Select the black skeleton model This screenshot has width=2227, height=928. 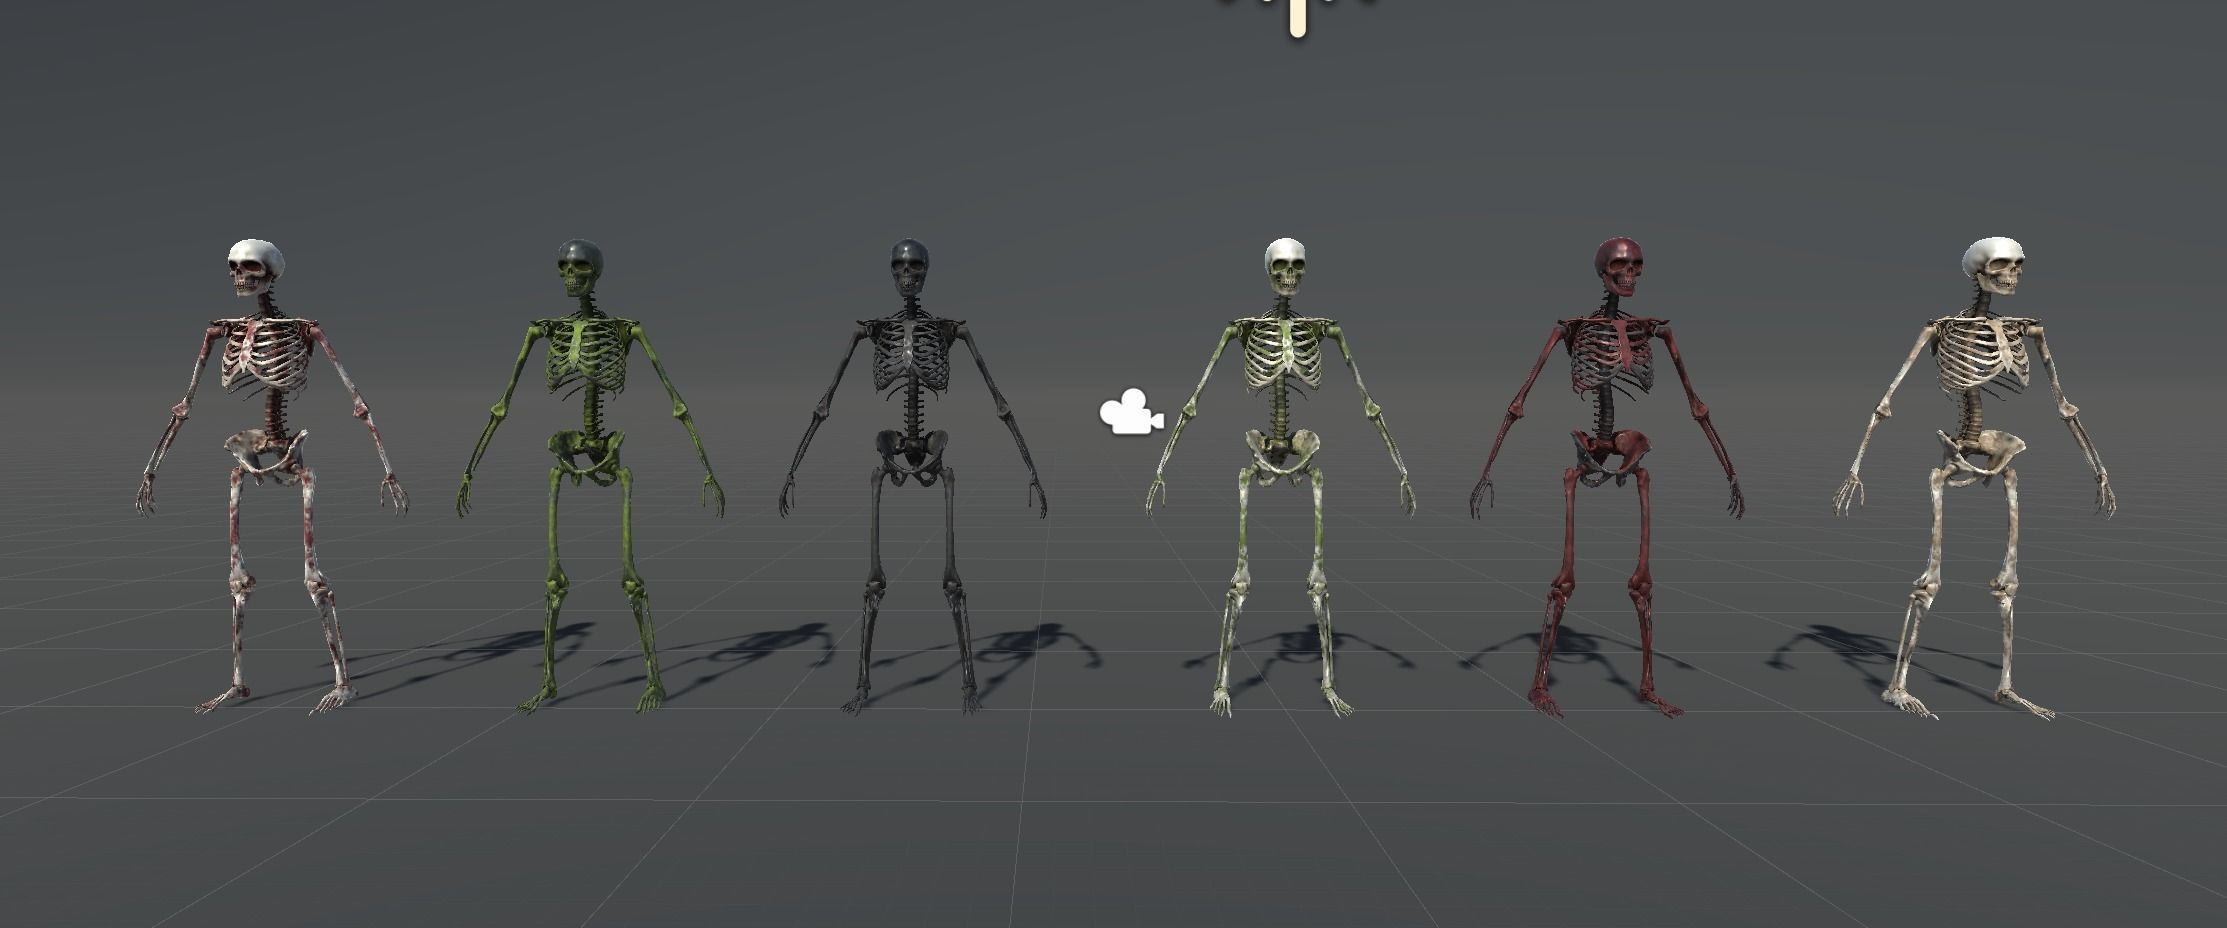[913, 476]
